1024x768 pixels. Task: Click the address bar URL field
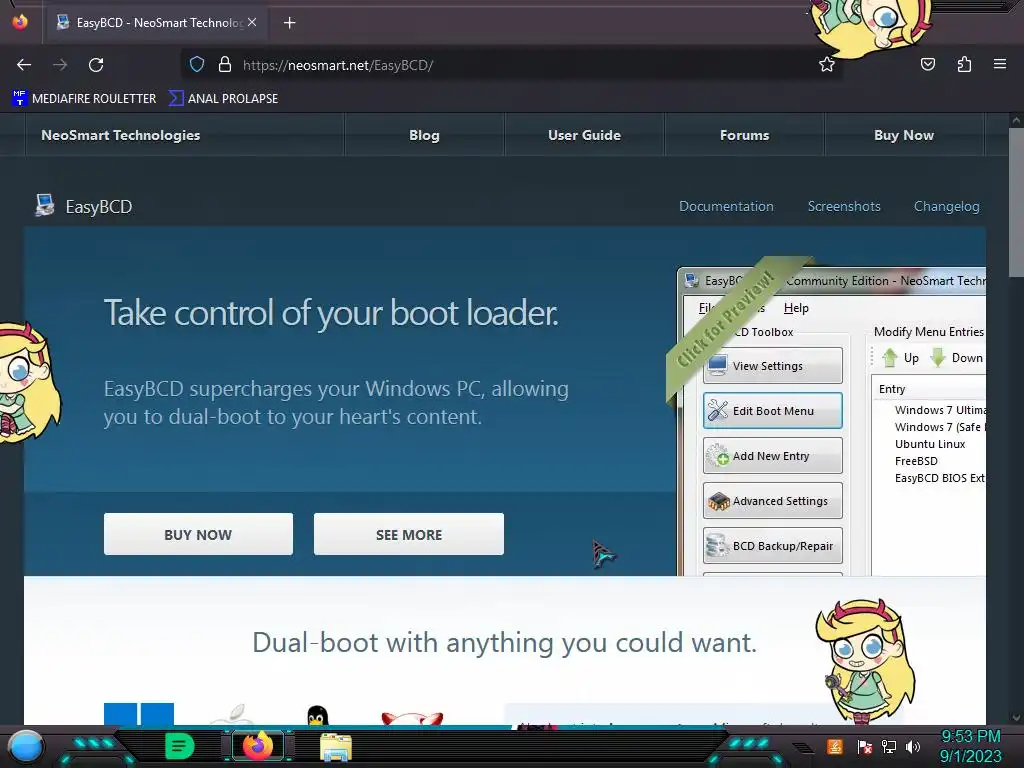pos(509,65)
